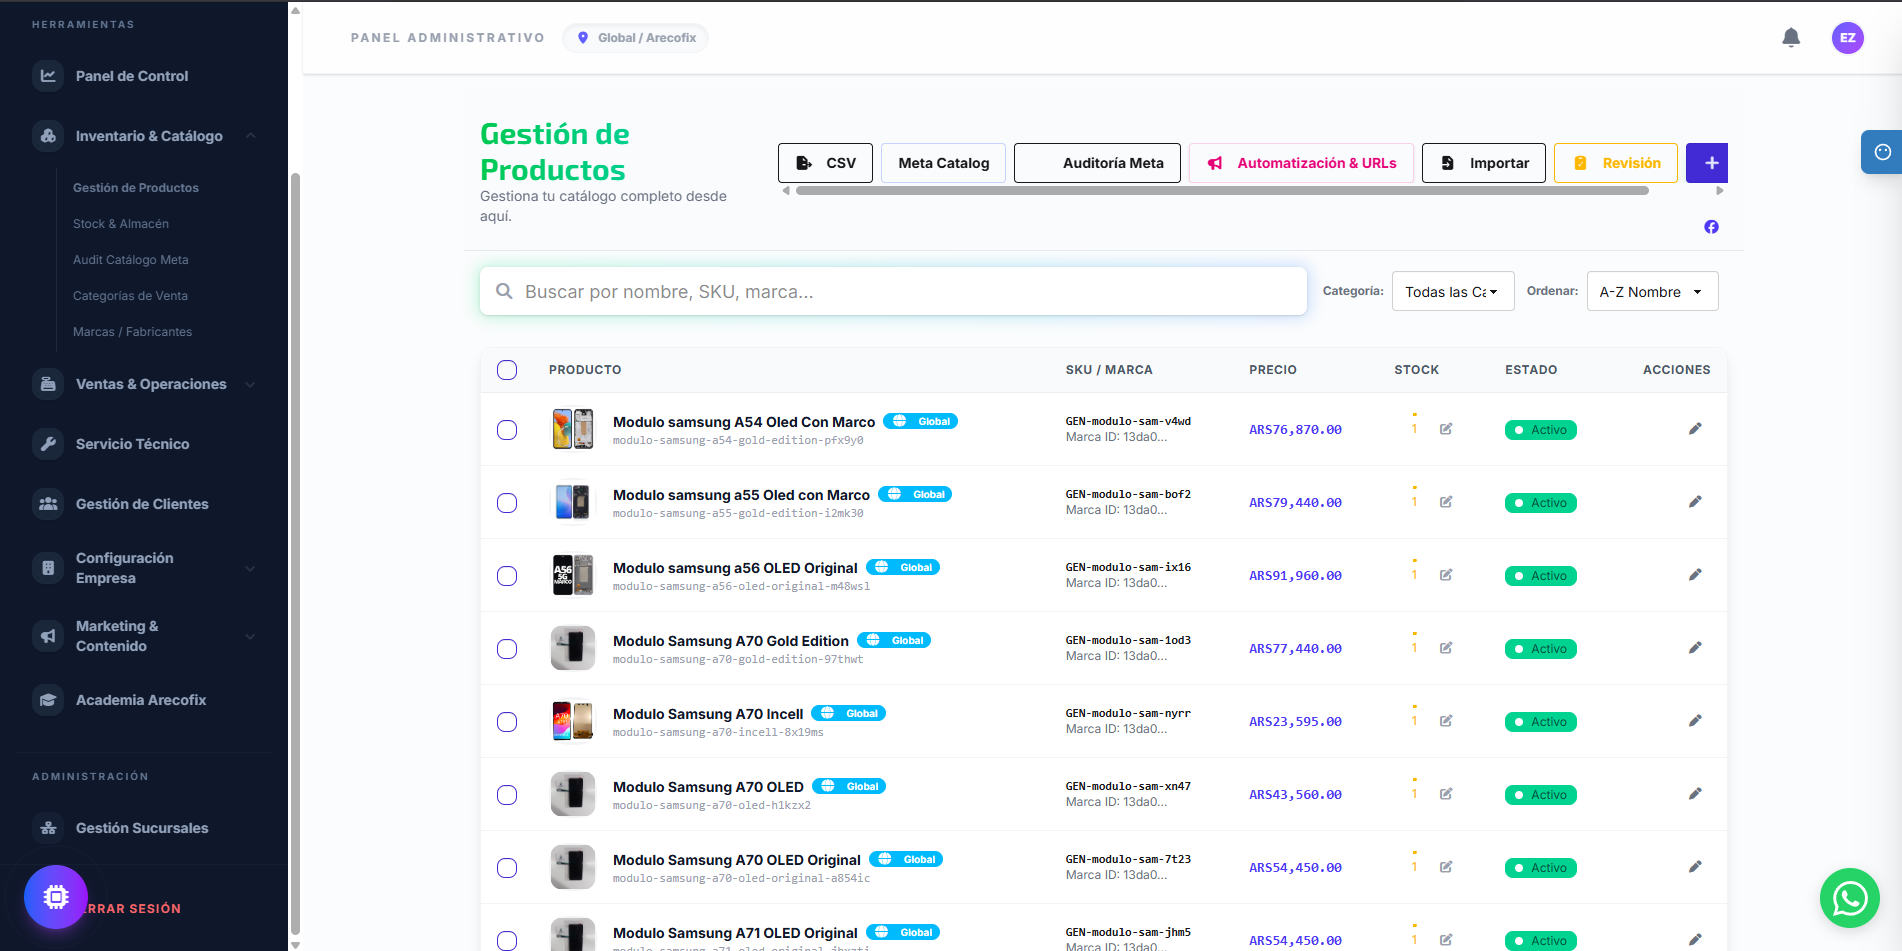Open Modulo Samsung A70 Incell thumbnail
The image size is (1902, 951).
pyautogui.click(x=573, y=721)
